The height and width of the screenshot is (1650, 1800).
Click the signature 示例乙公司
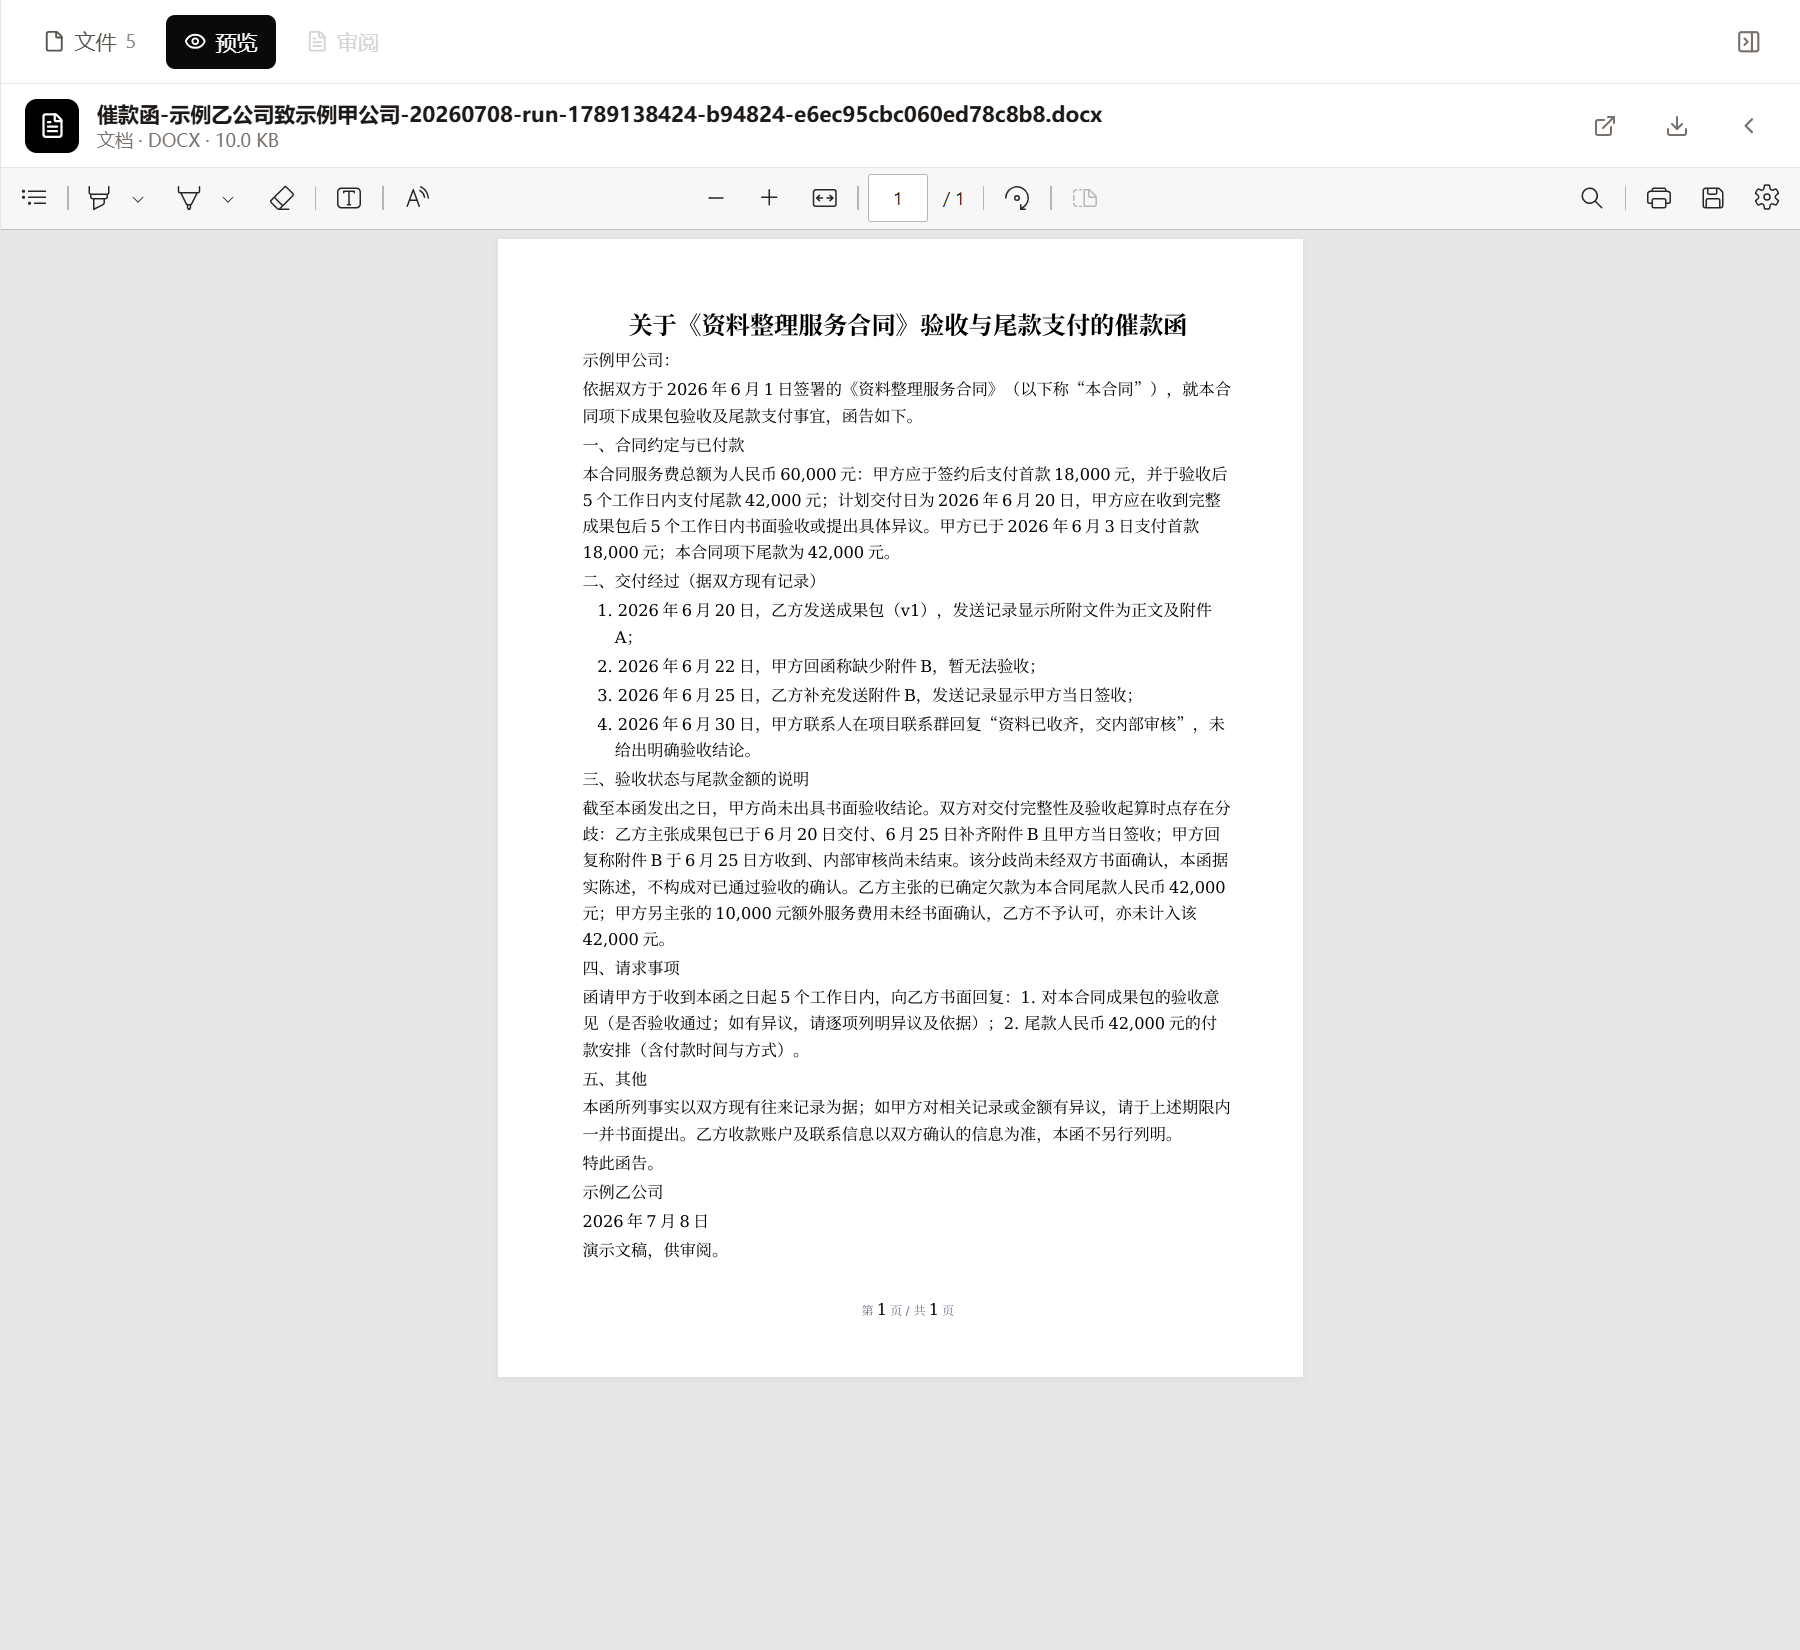[623, 1192]
